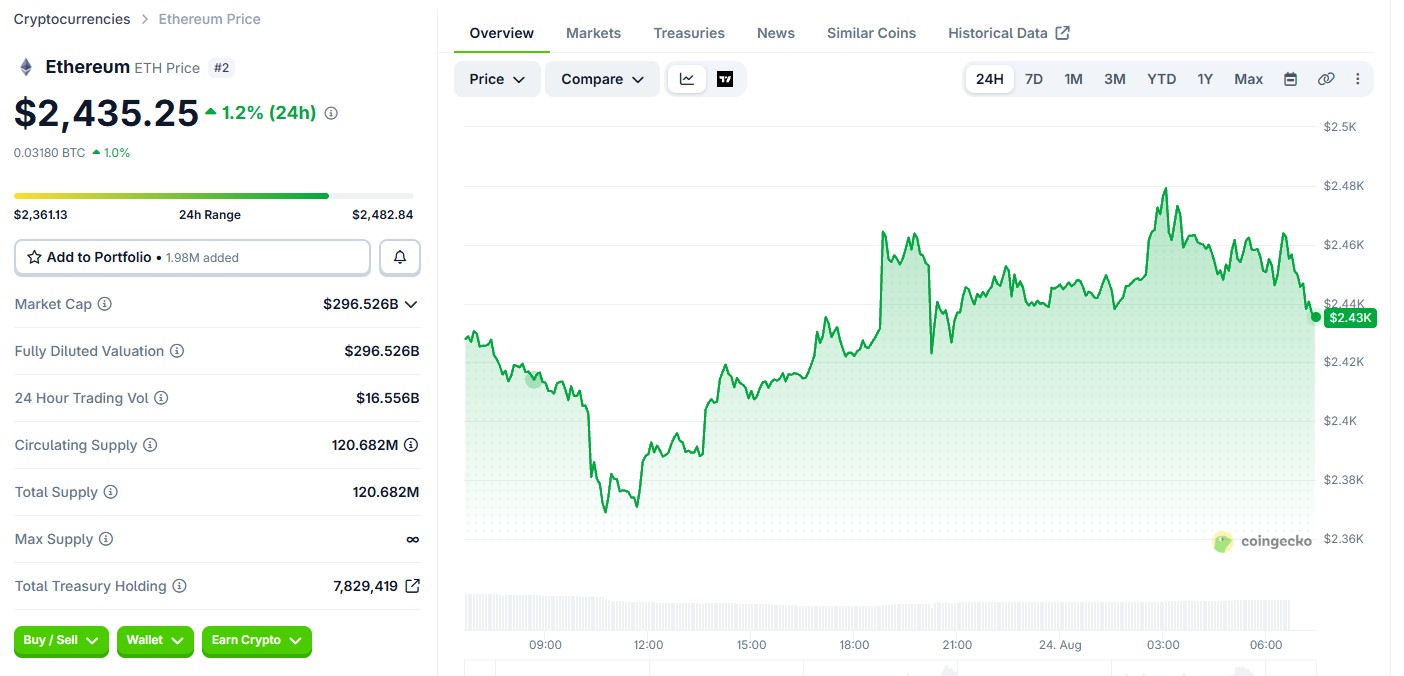Viewport: 1404px width, 676px height.
Task: Show Fully Diluted Valuation info icon
Action: click(177, 351)
